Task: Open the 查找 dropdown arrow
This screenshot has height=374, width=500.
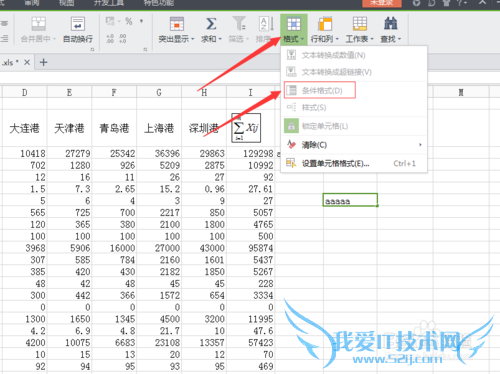Action: [x=399, y=39]
